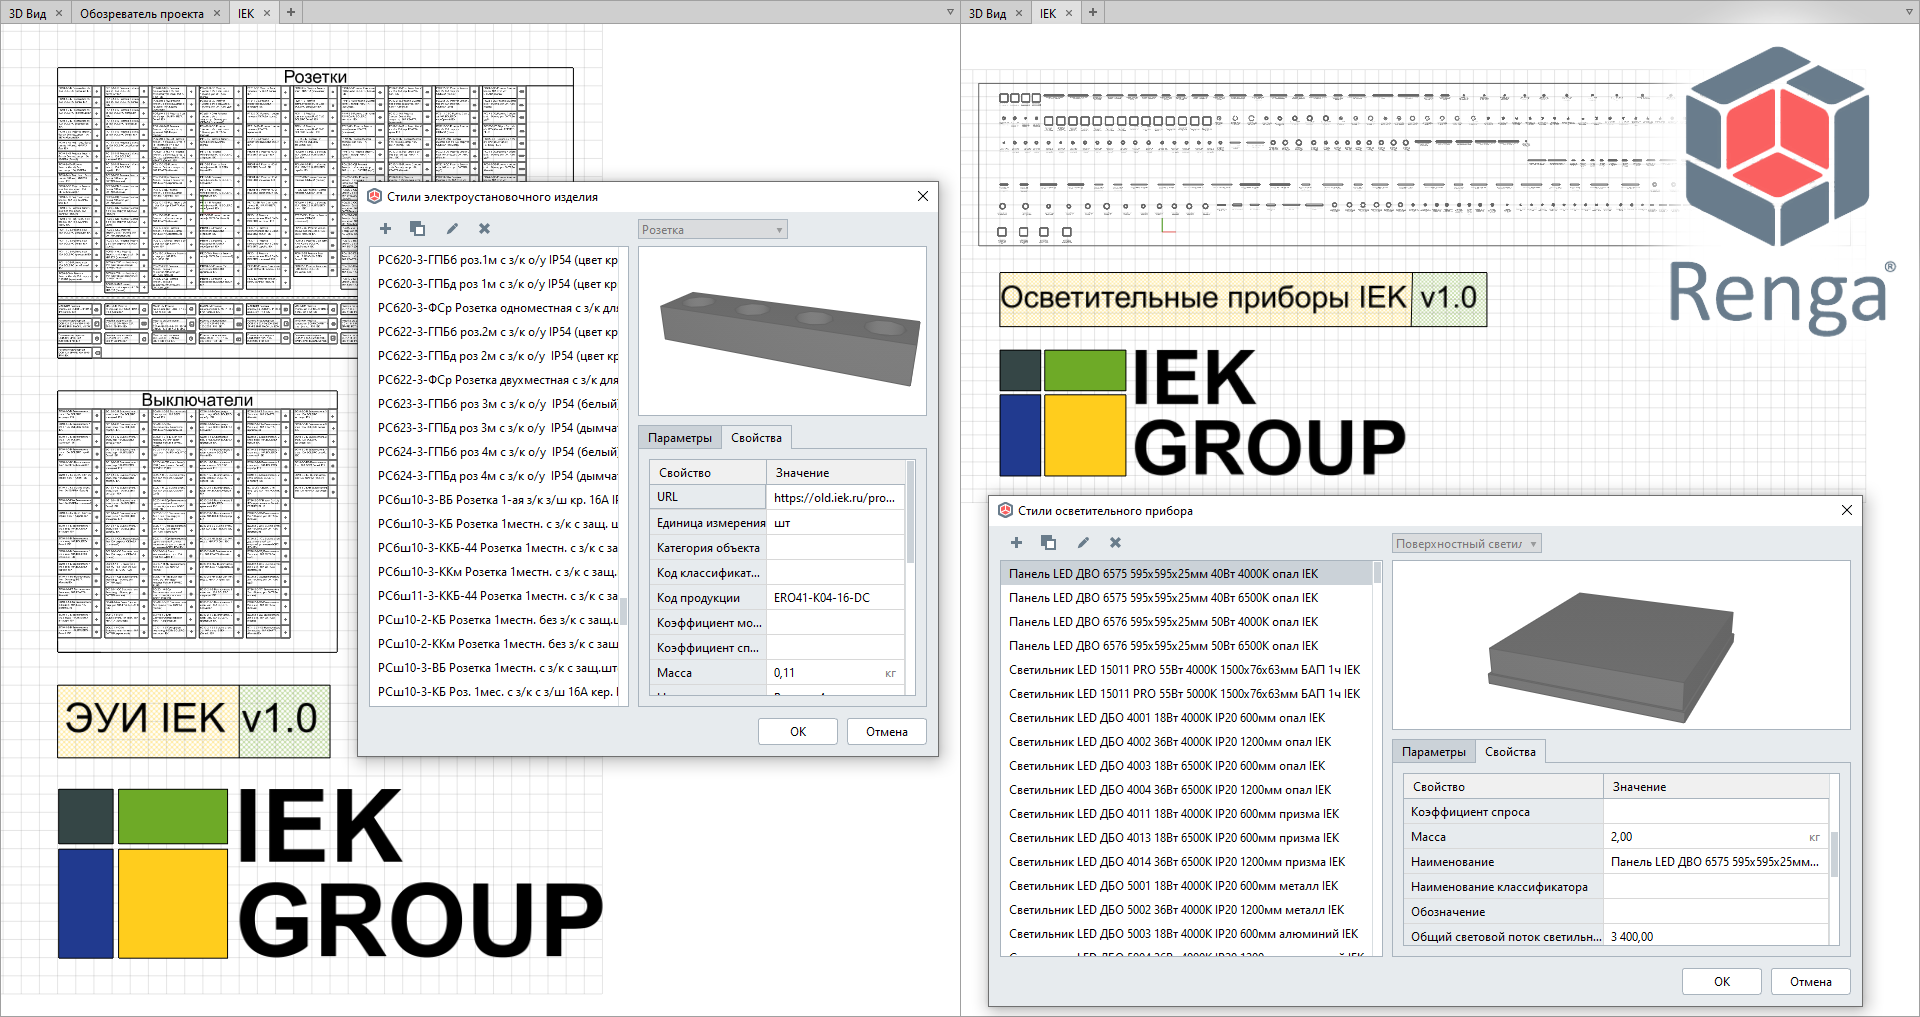This screenshot has width=1920, height=1017.
Task: Duplicate the selected lighting fixture style
Action: pyautogui.click(x=1049, y=543)
